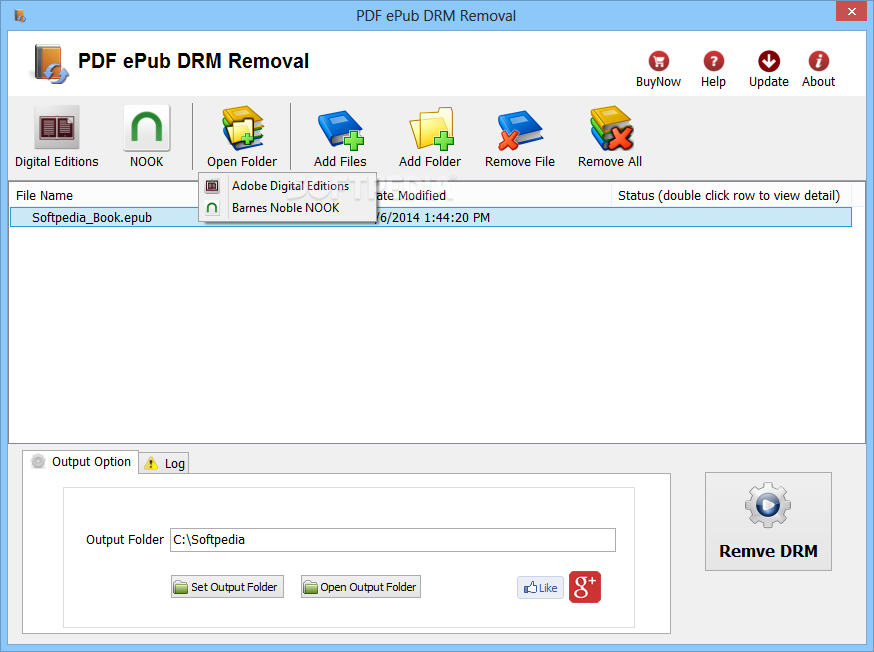Switch to the Log tab

[x=164, y=463]
